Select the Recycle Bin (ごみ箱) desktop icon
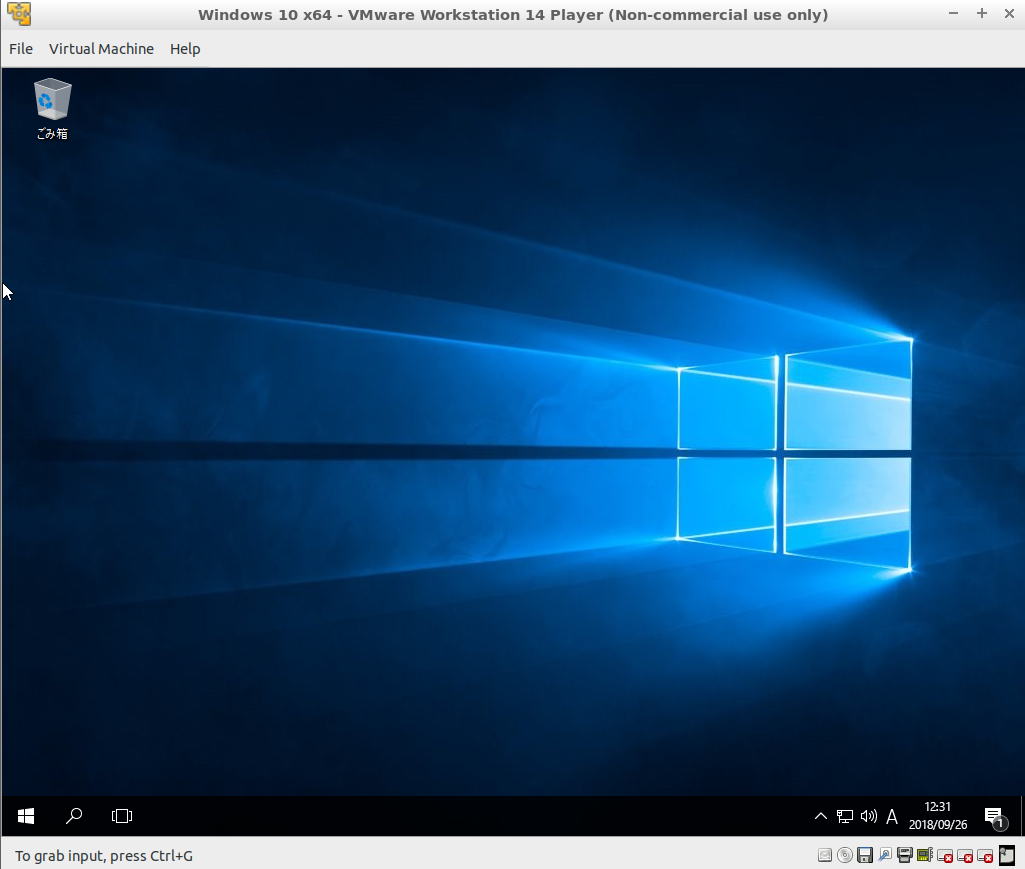 point(52,109)
